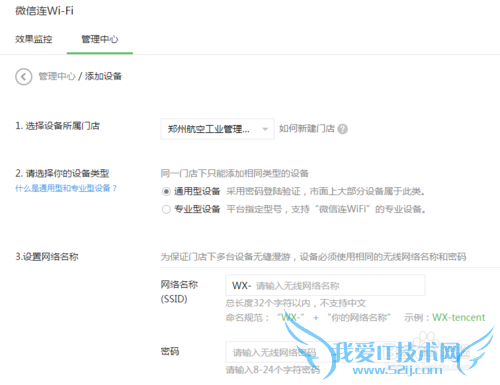500x385 pixels.
Task: Open the help icon beside 如何新建门店
Action: point(342,129)
